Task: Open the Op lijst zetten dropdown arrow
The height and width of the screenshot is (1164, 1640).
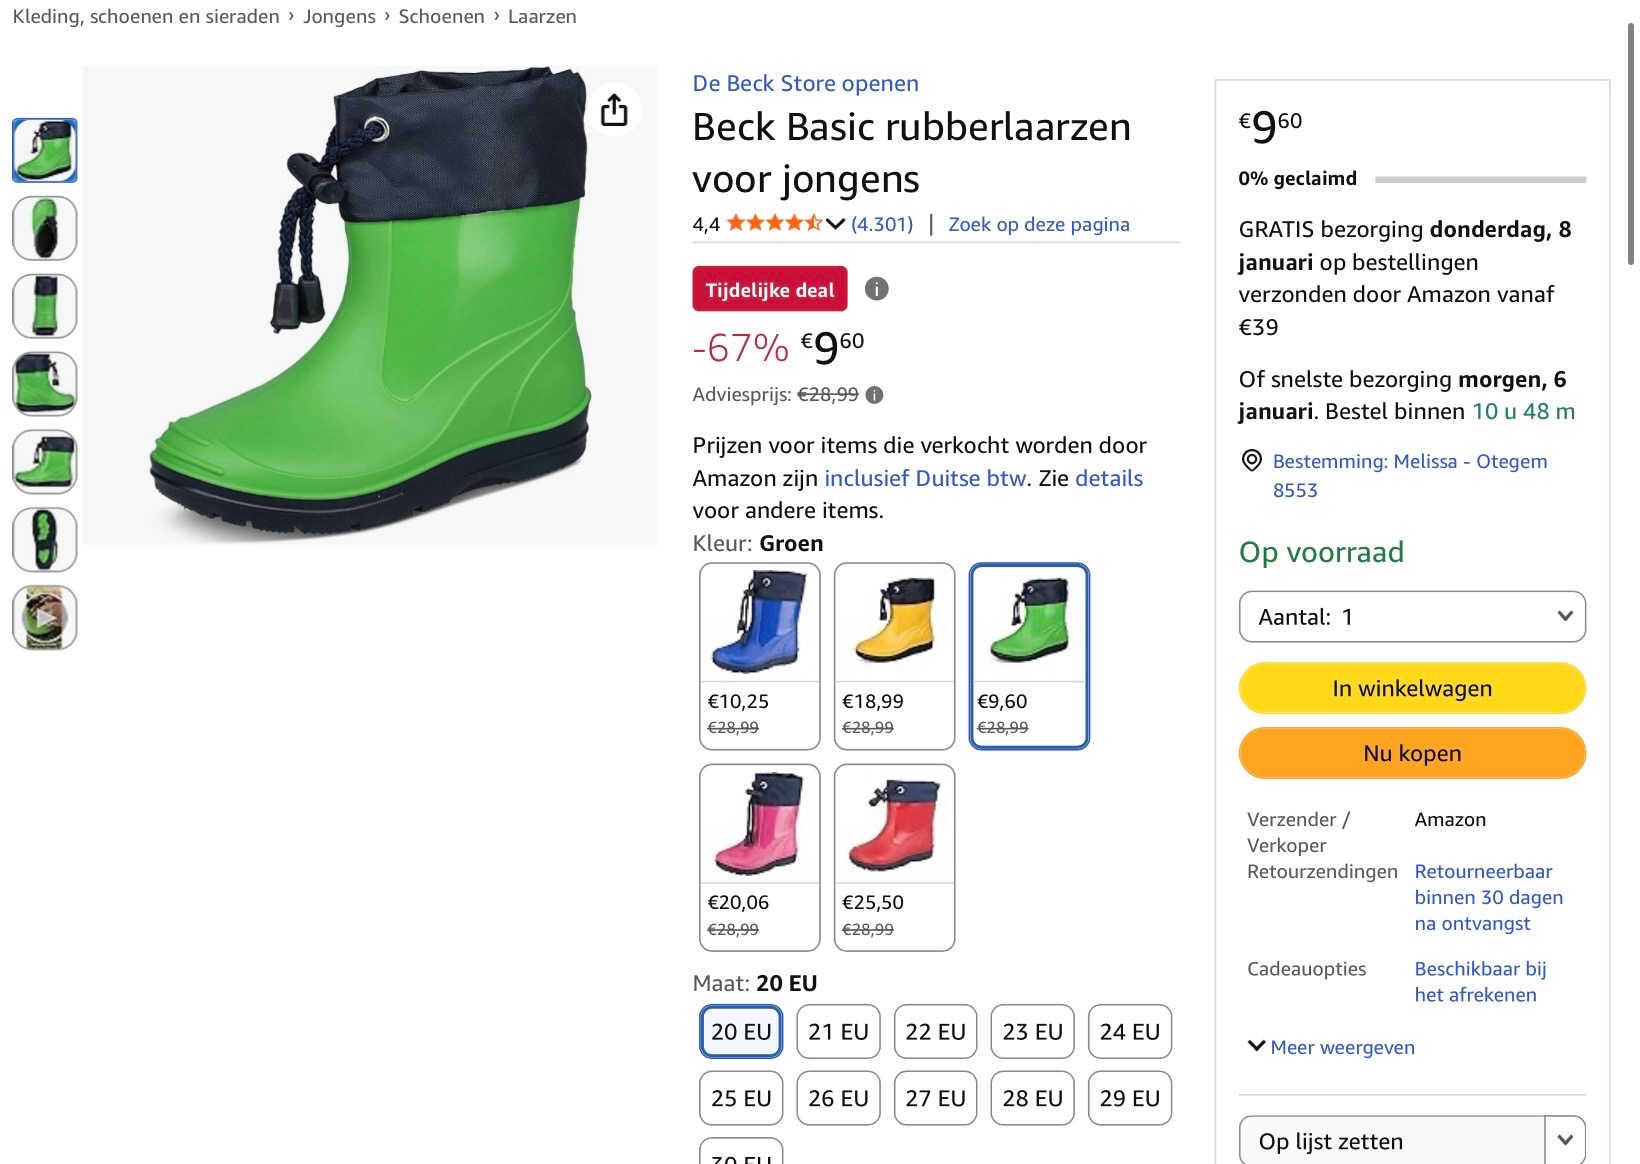Action: (x=1564, y=1139)
